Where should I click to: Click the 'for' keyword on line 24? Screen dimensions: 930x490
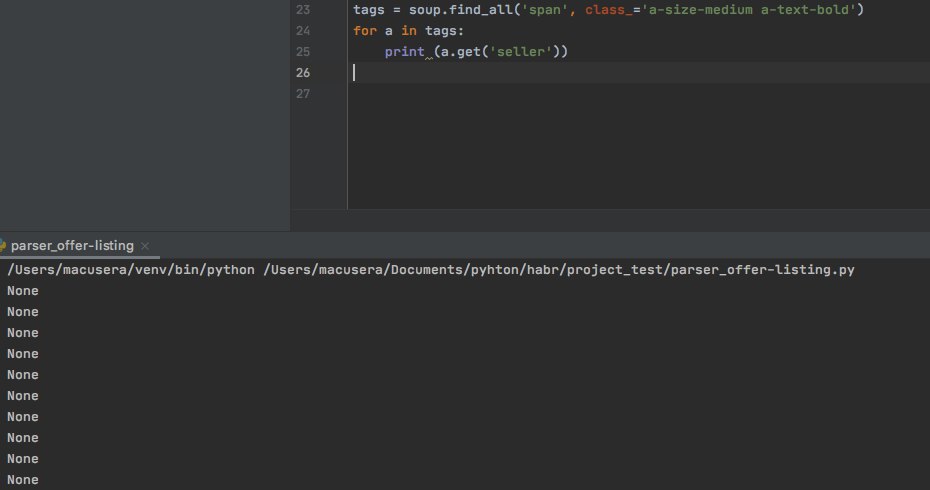point(365,30)
